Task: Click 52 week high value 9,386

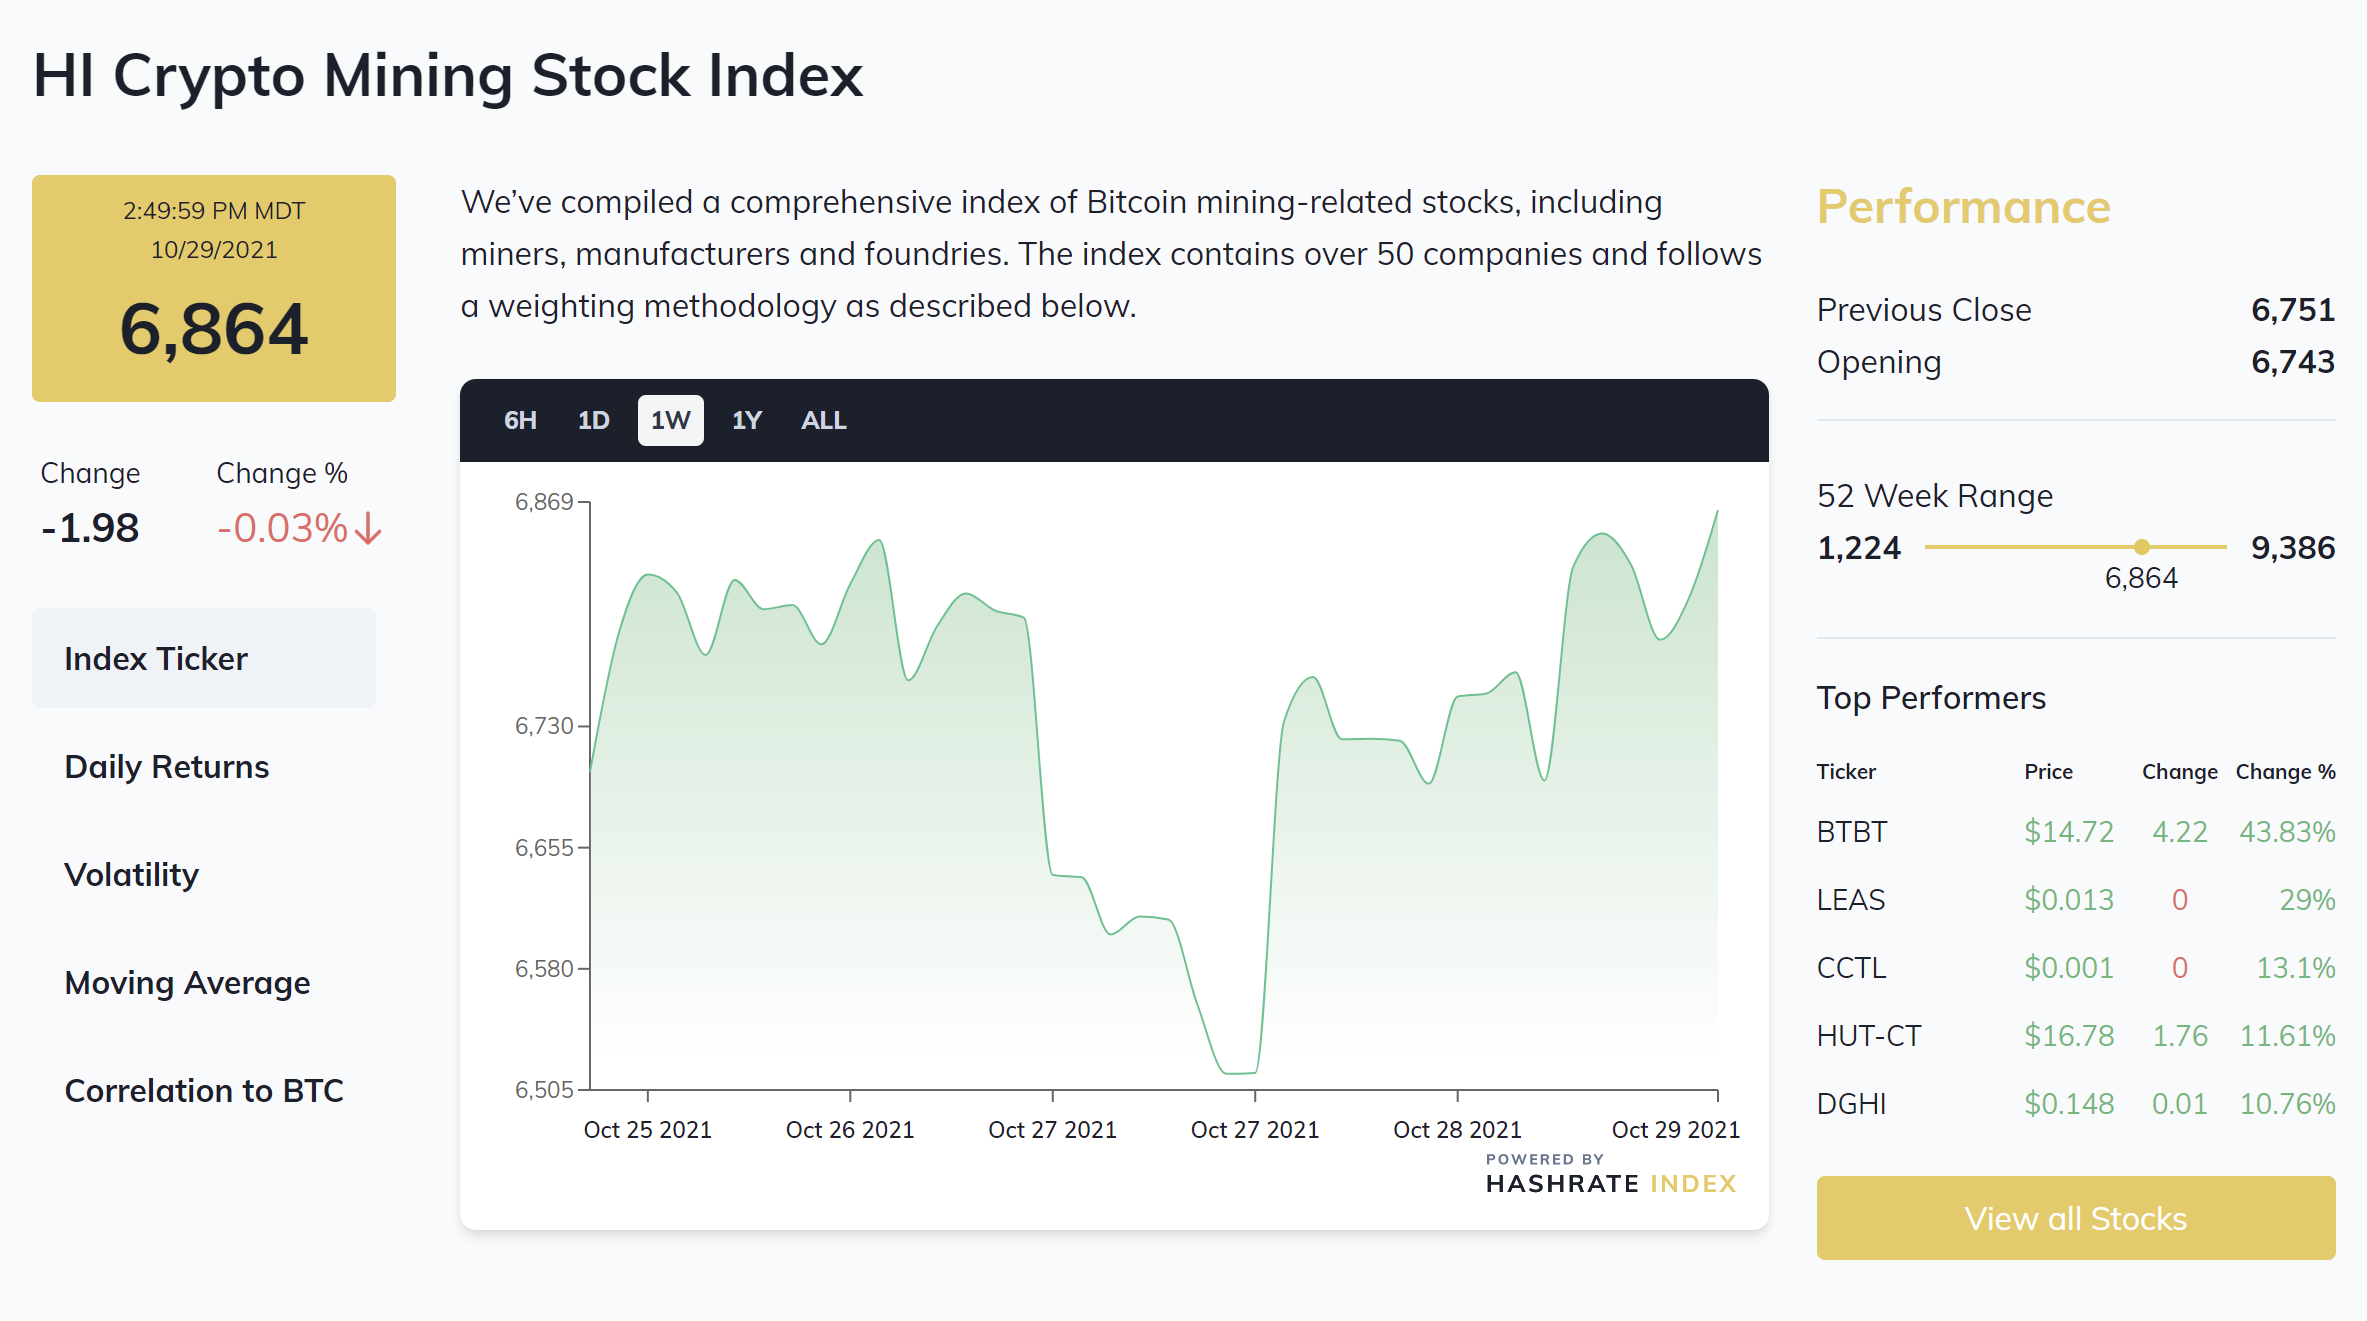Action: pos(2293,548)
